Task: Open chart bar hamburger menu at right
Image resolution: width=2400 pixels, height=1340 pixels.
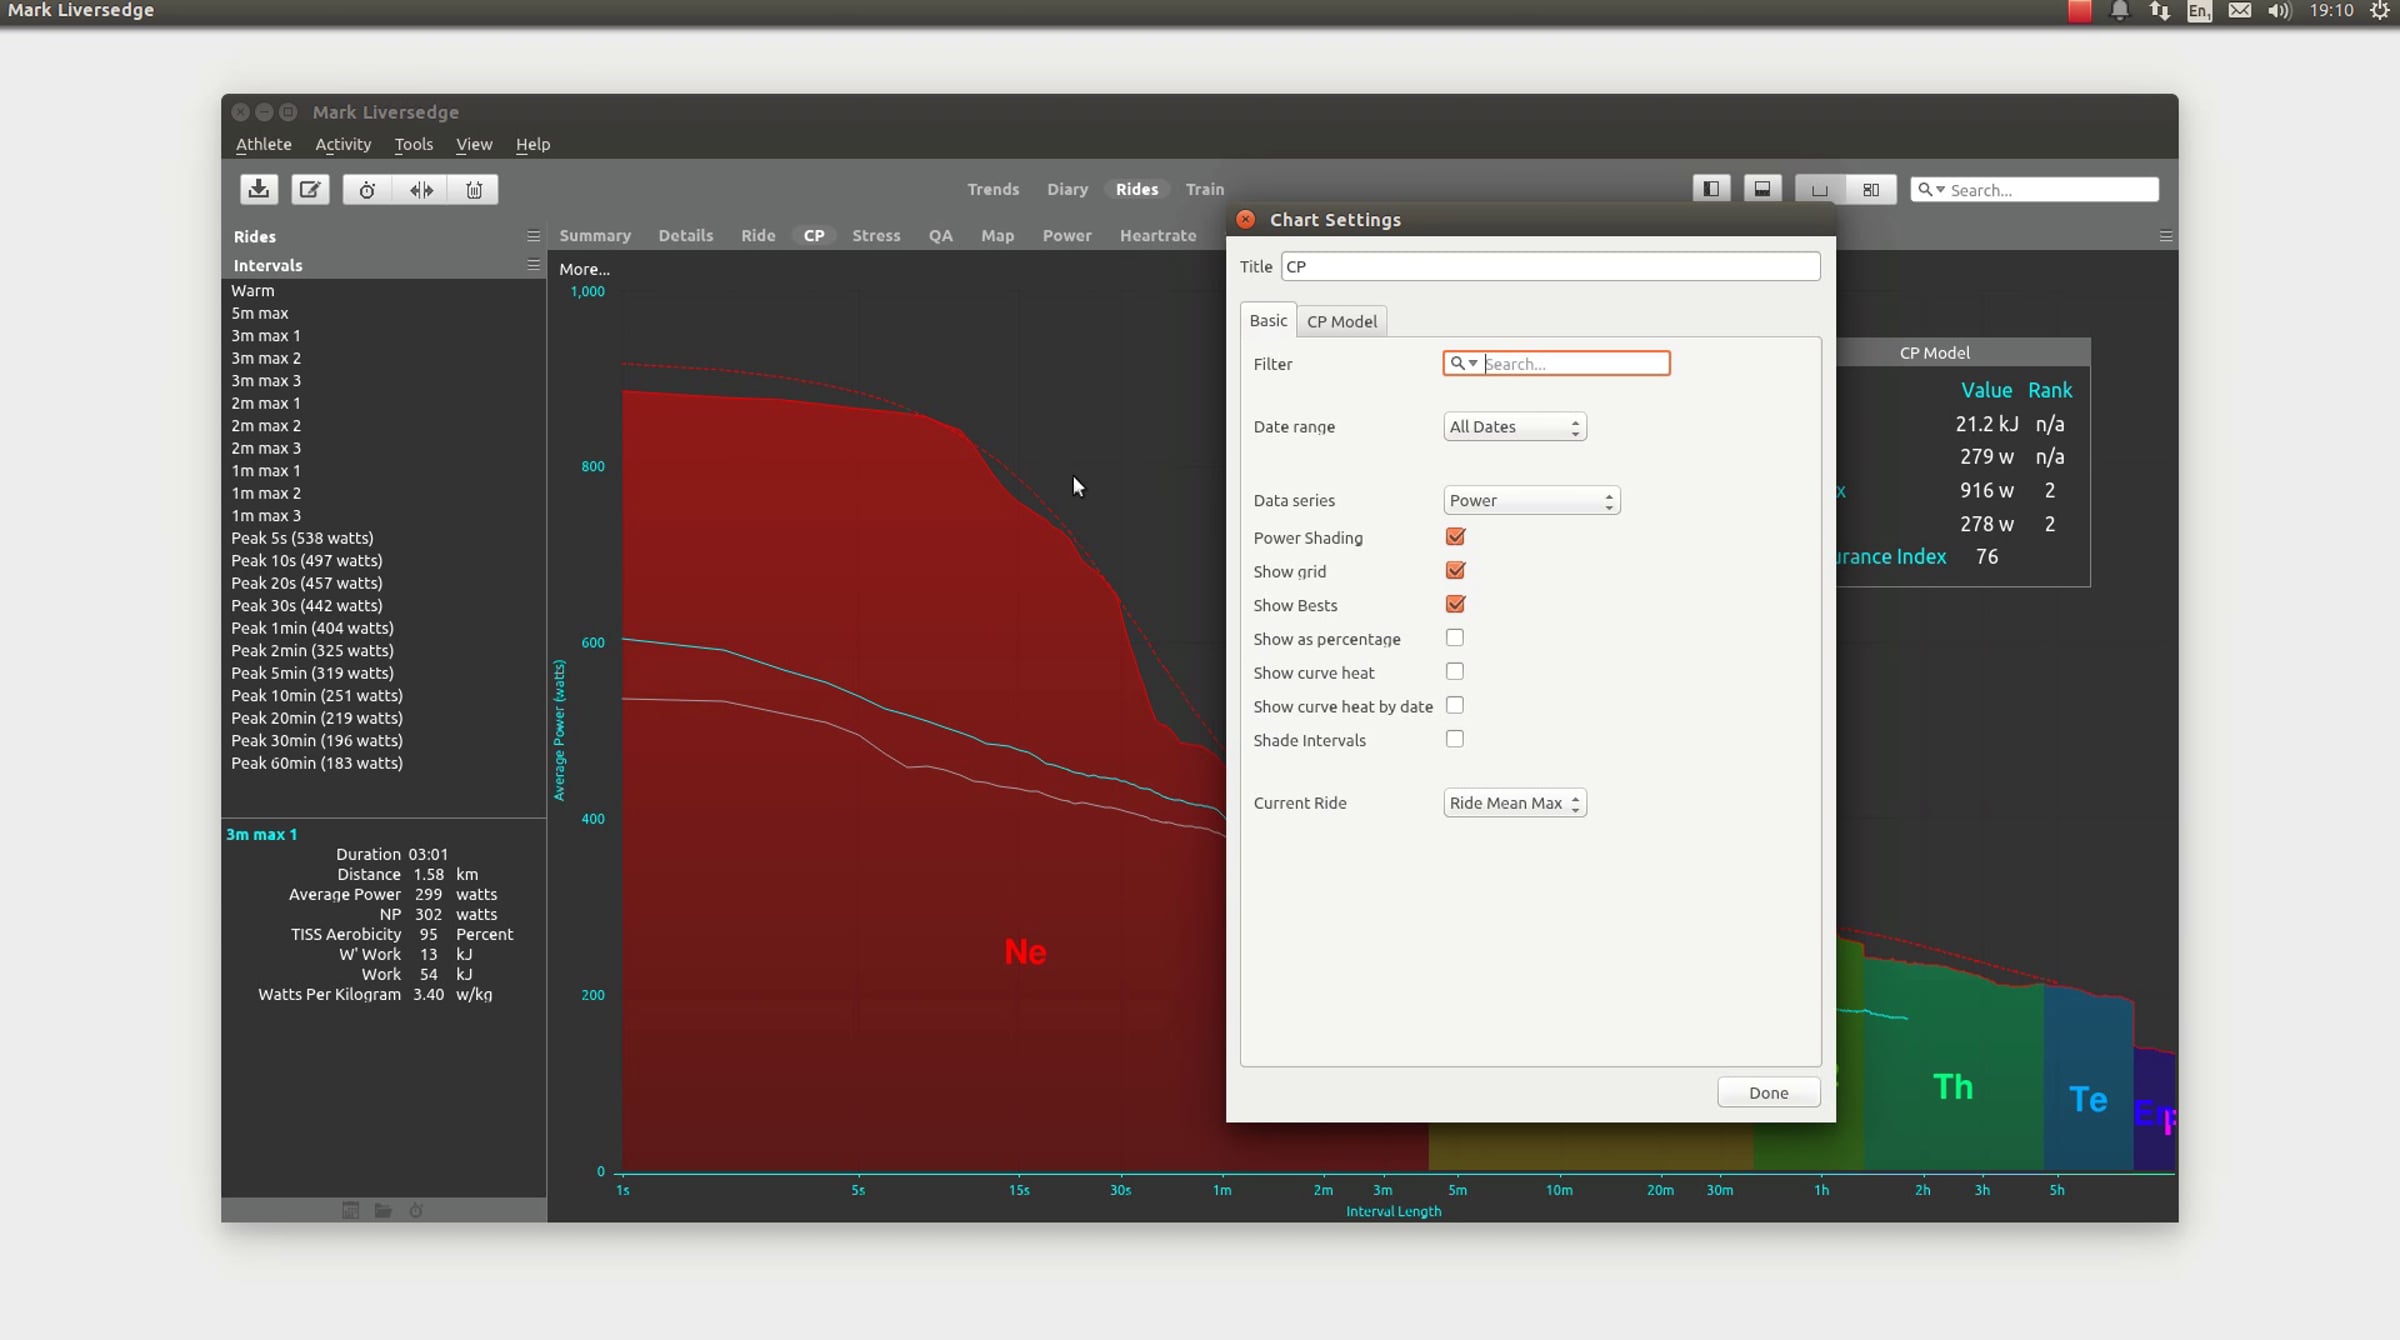Action: [2166, 236]
